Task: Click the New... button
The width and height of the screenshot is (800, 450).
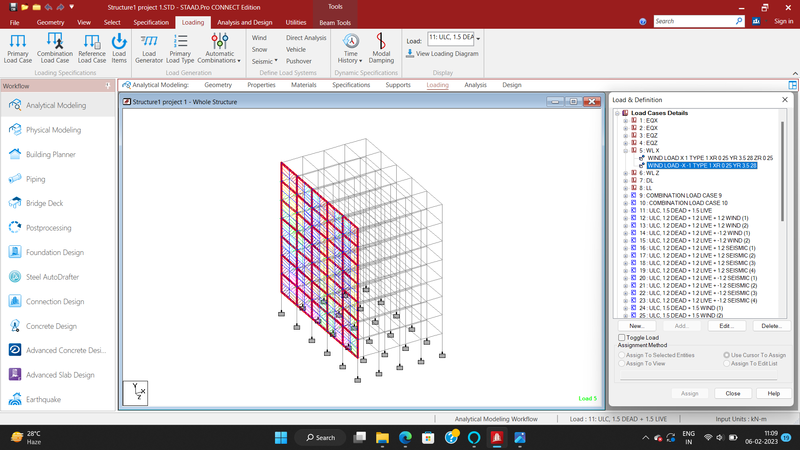Action: point(637,326)
